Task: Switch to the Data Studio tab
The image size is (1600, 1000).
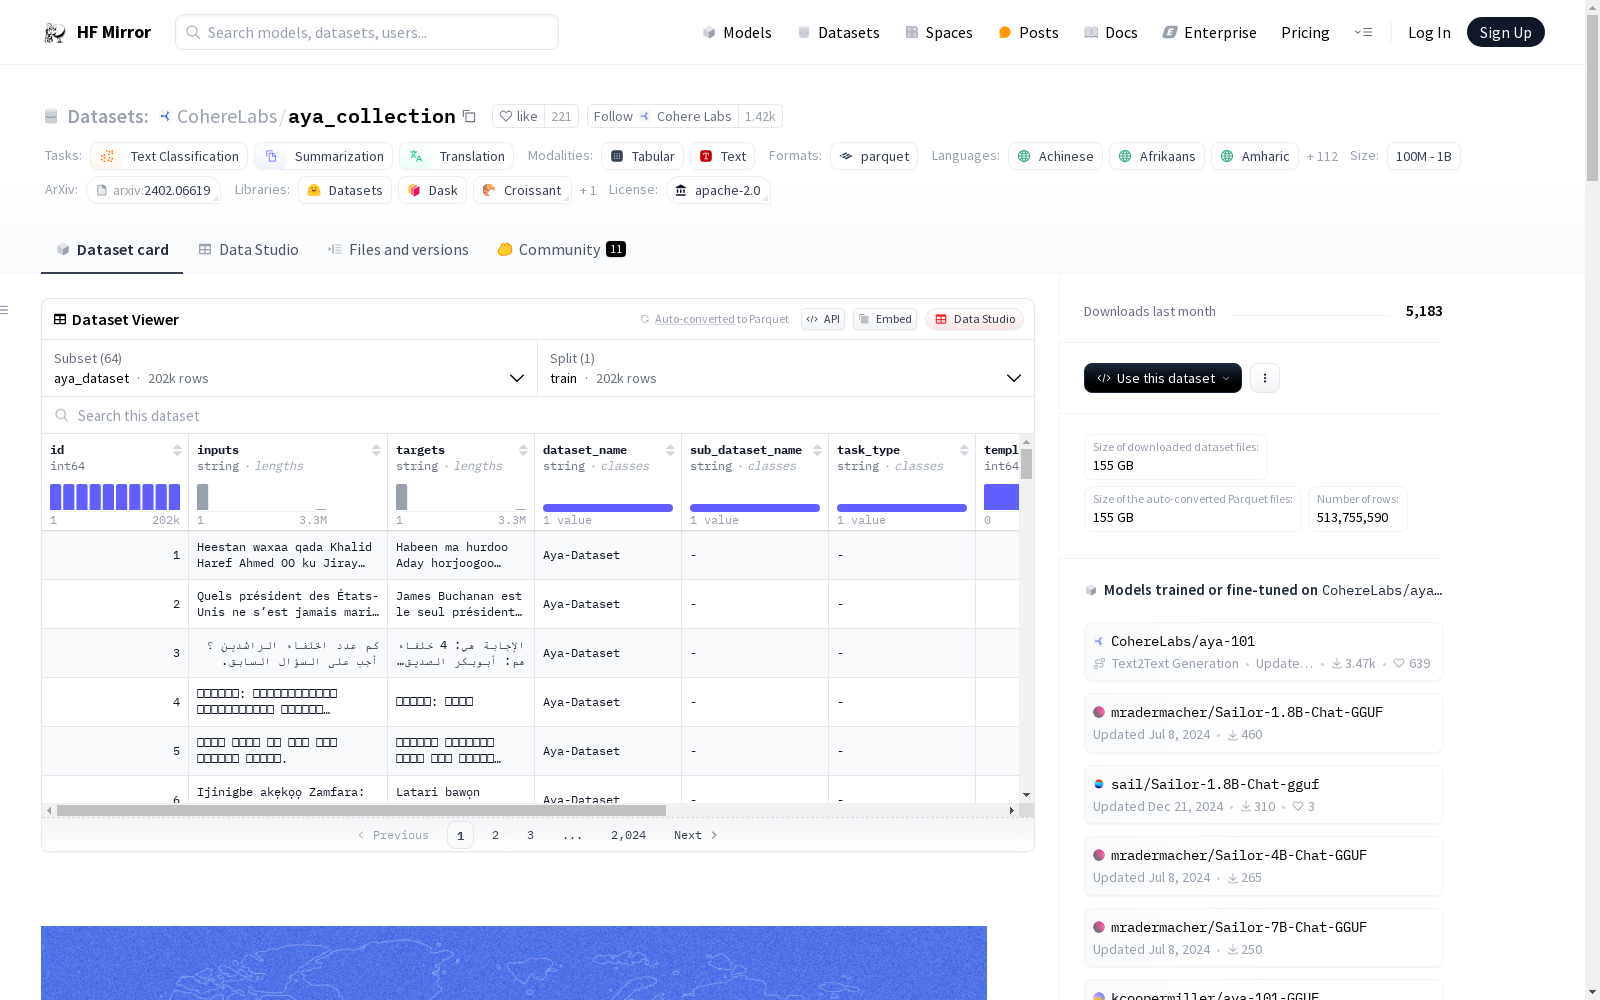Action: coord(248,249)
